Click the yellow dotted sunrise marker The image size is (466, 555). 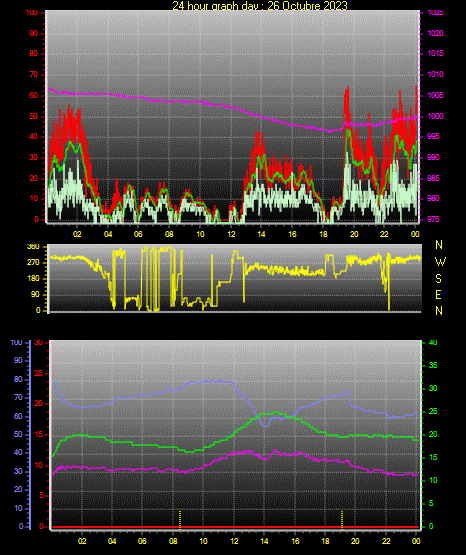(x=180, y=520)
